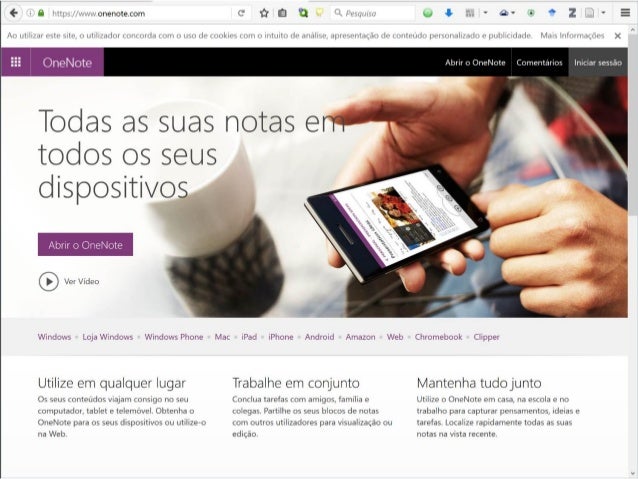Open the Mac platform link
Viewport: 638px width, 479px height.
222,337
